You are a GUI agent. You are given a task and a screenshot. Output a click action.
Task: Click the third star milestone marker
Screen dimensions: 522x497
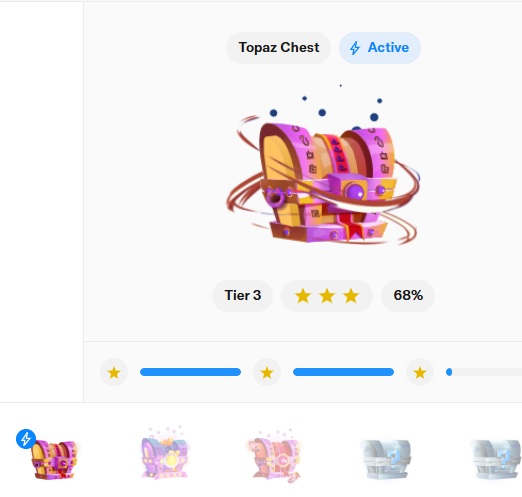420,372
